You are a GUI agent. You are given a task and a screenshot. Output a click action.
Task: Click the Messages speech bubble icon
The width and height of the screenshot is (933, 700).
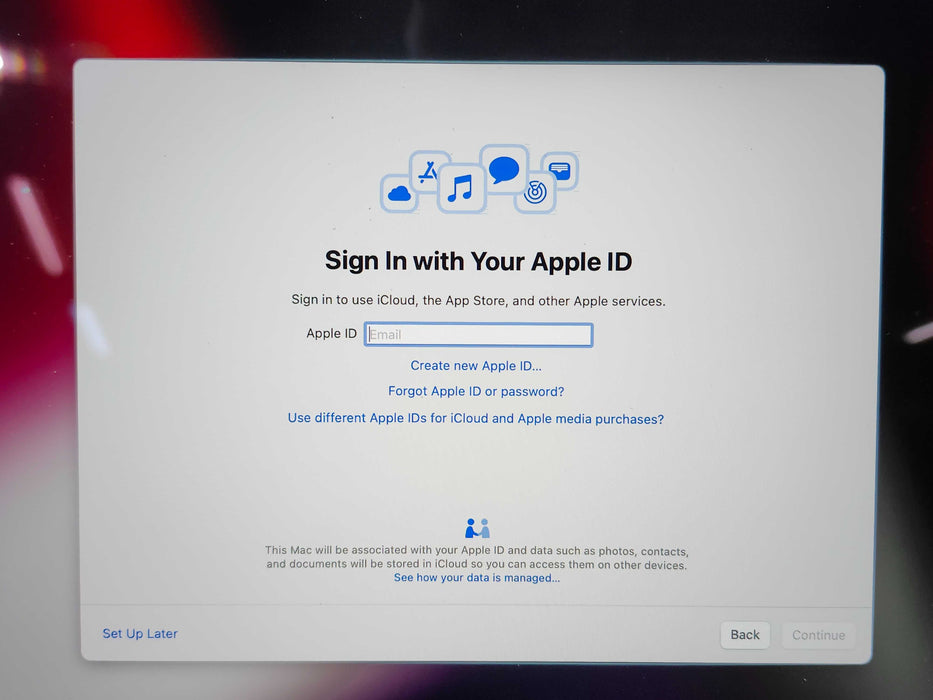[504, 169]
